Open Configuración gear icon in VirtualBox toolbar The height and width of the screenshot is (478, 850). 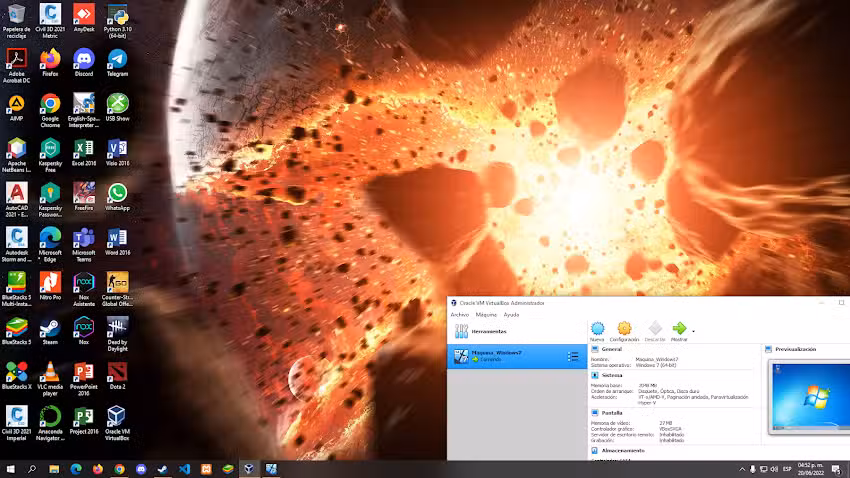624,329
